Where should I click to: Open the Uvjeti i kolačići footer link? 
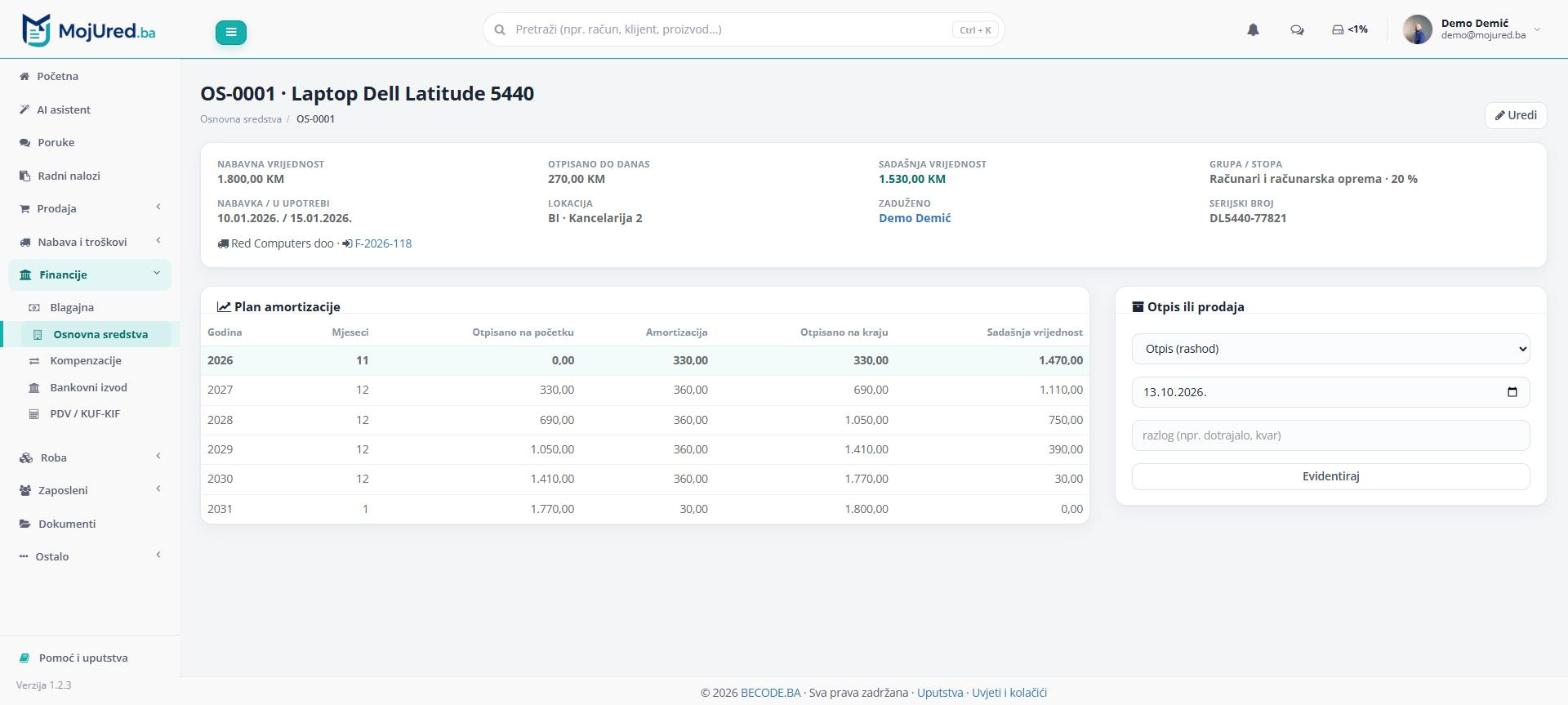[x=1009, y=692]
